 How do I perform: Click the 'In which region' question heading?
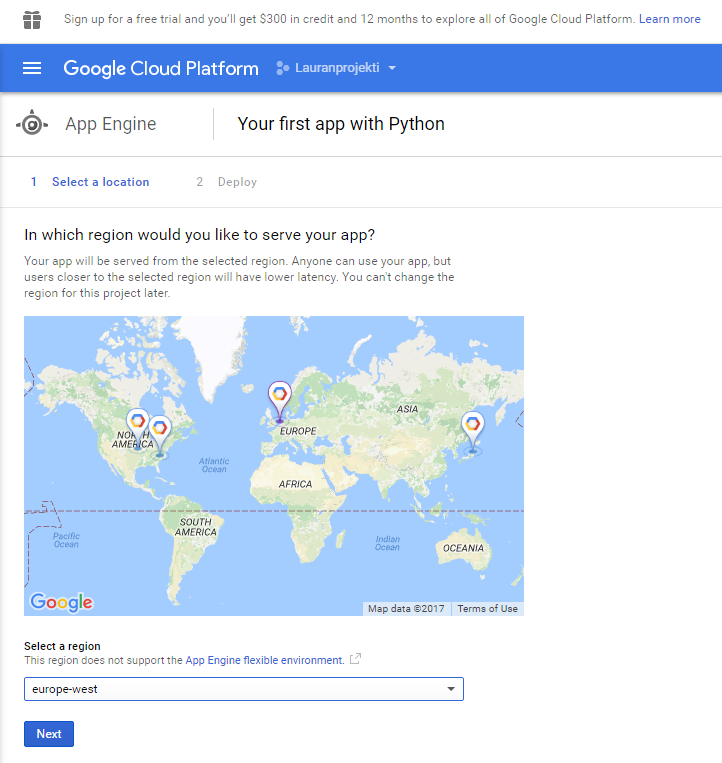(199, 235)
